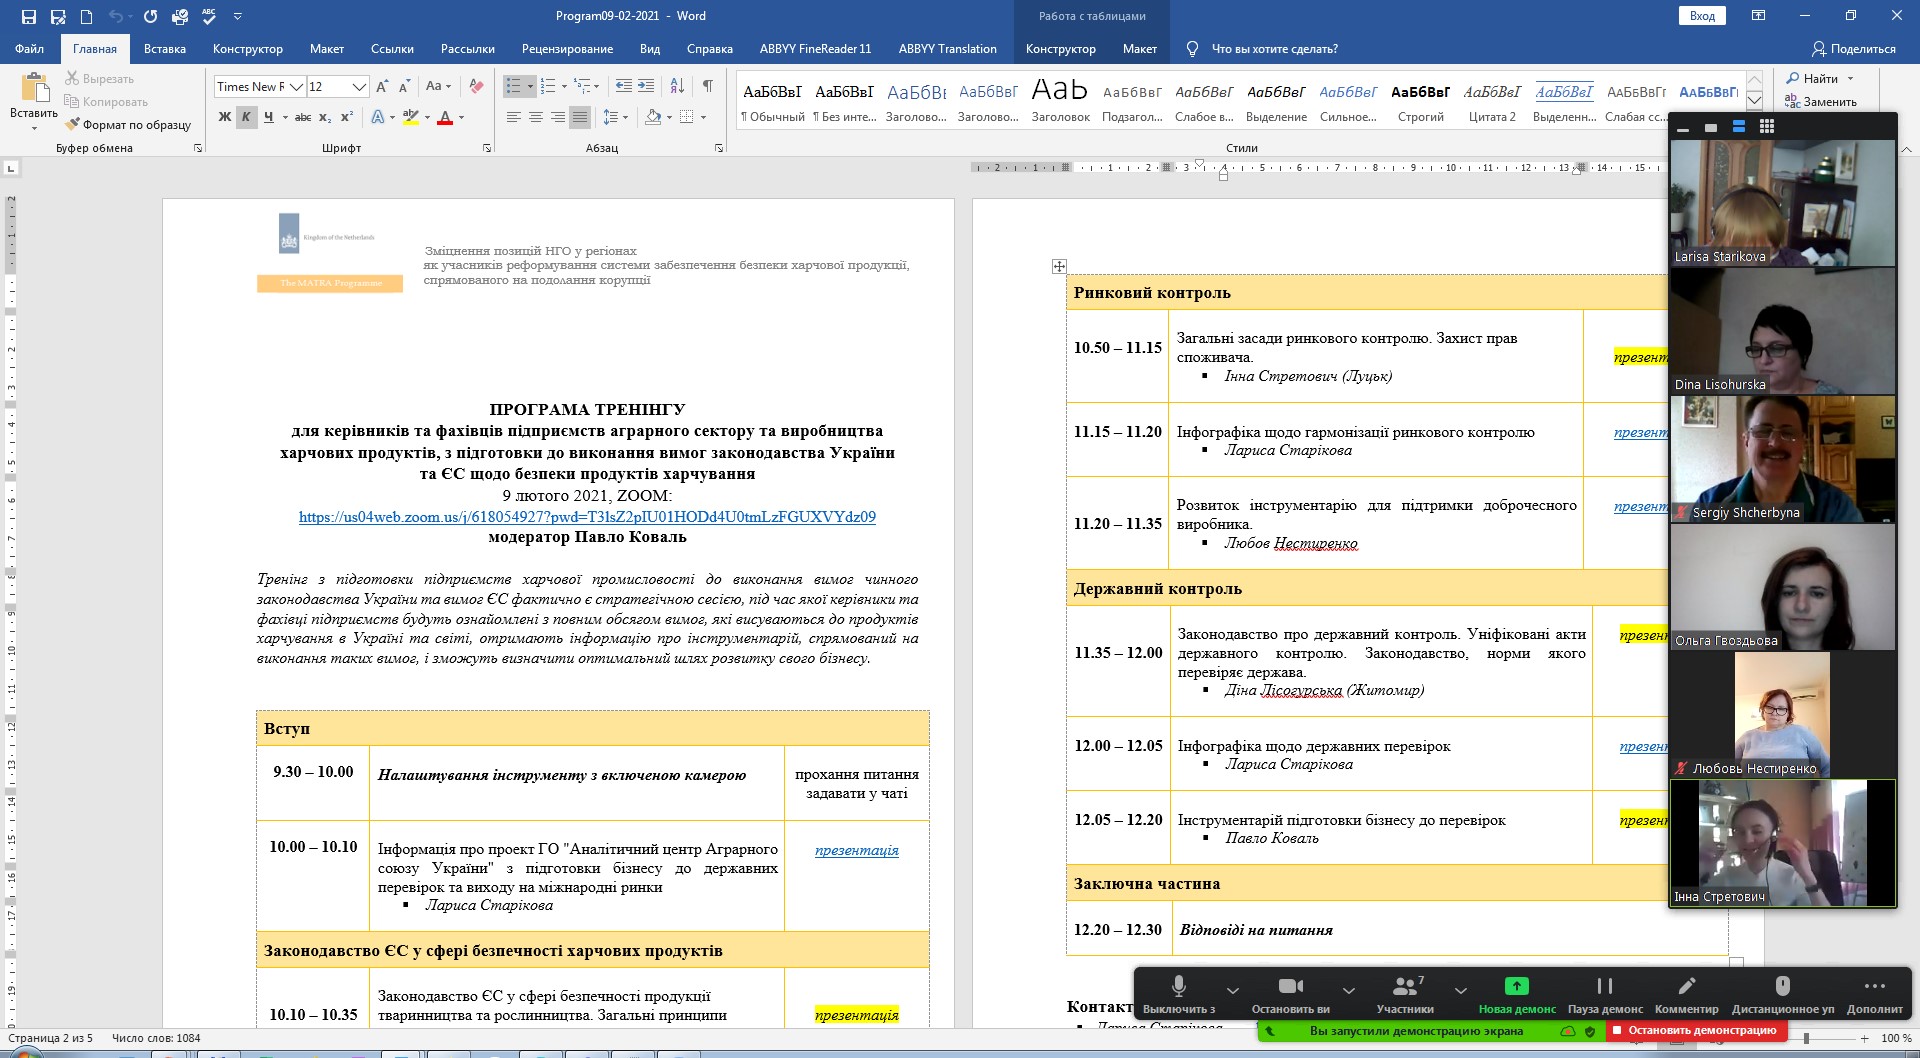Apply subscript formatting
Screen dimensions: 1920x1058
tap(325, 117)
